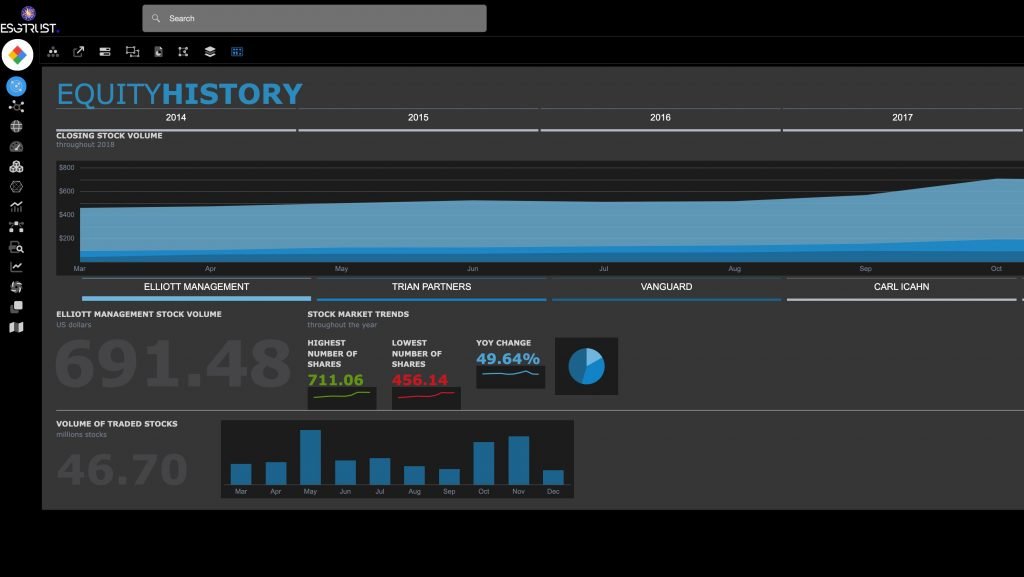Open the network nodes sidebar icon

pos(16,106)
